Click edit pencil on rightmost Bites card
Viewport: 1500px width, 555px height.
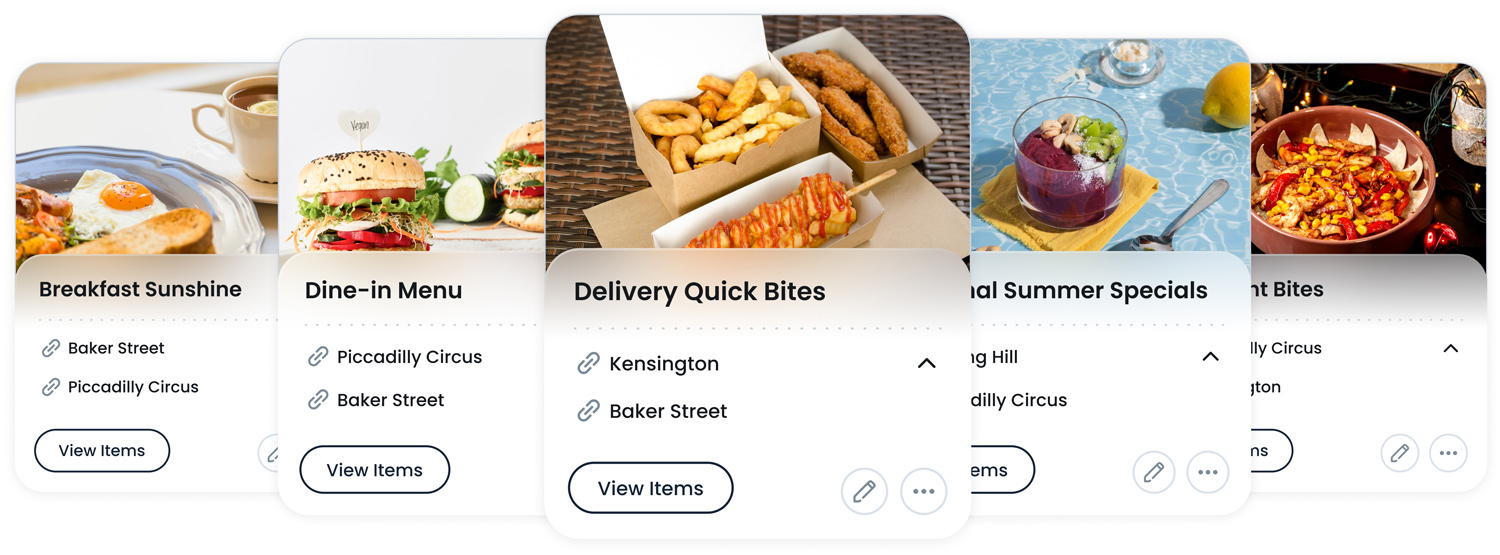pos(1400,453)
